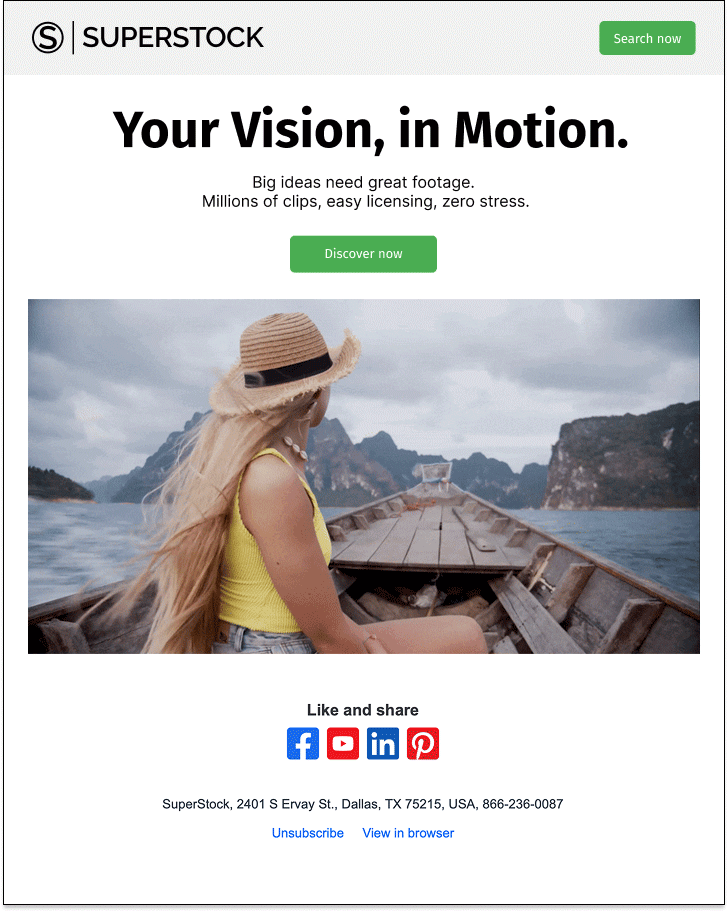Click the straw hat in the photo

point(285,364)
